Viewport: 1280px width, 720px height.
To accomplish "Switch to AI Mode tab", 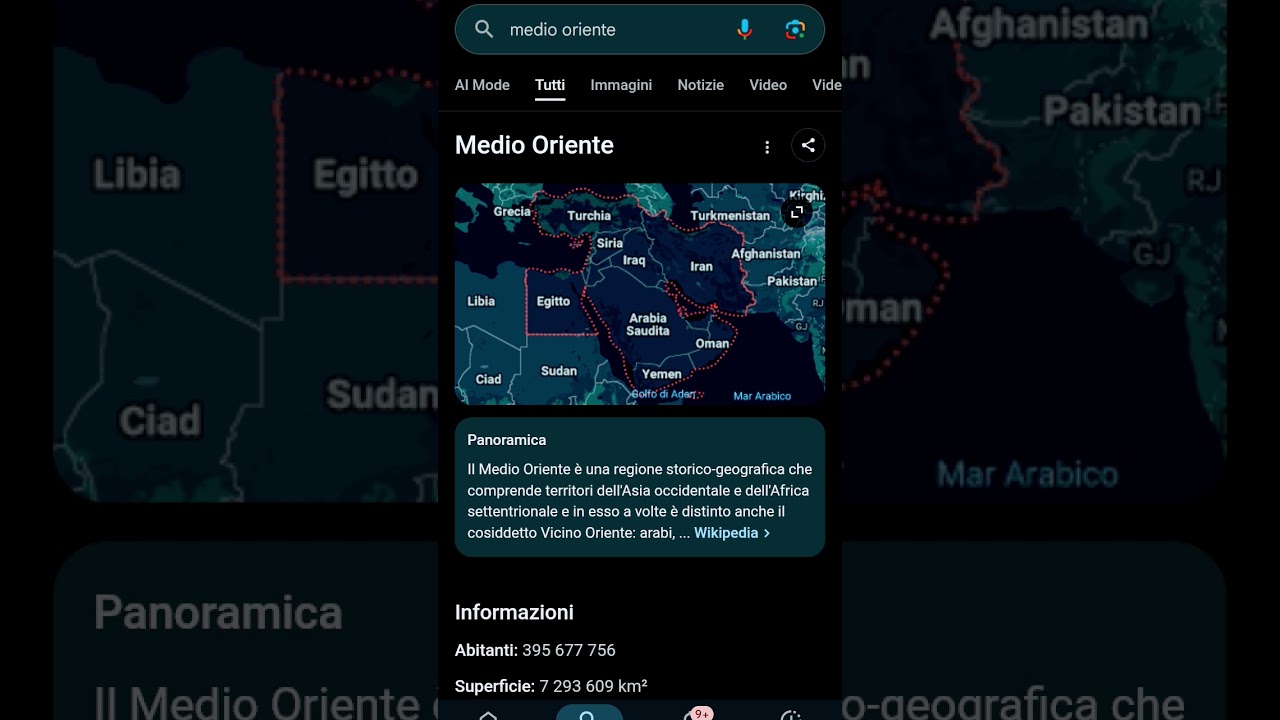I will pos(482,85).
